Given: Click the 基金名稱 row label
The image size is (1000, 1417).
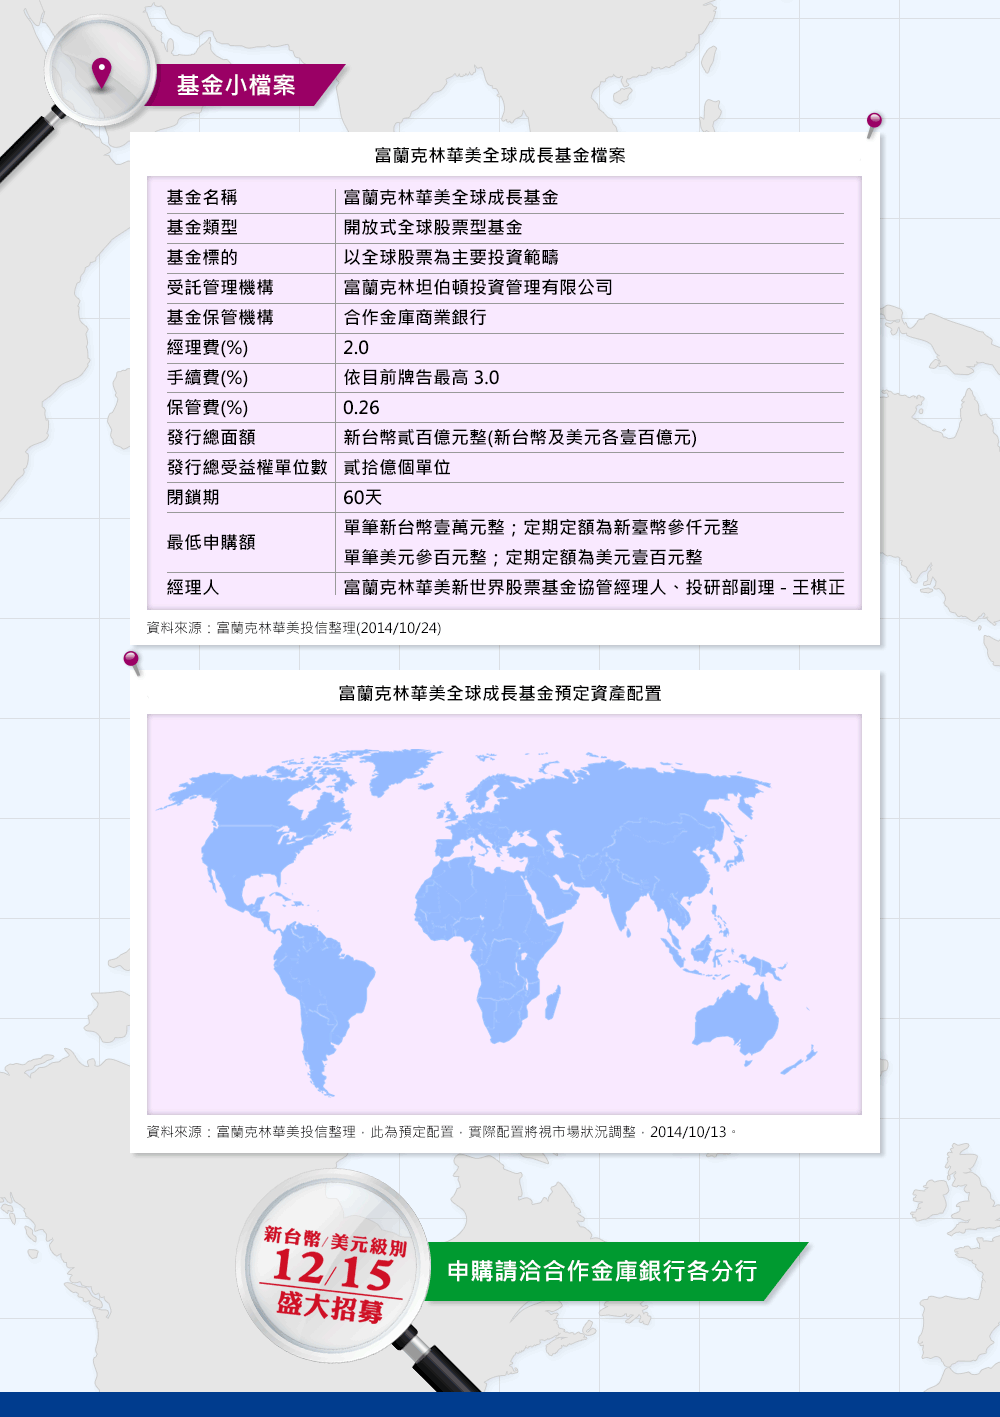Looking at the screenshot, I should coord(202,198).
